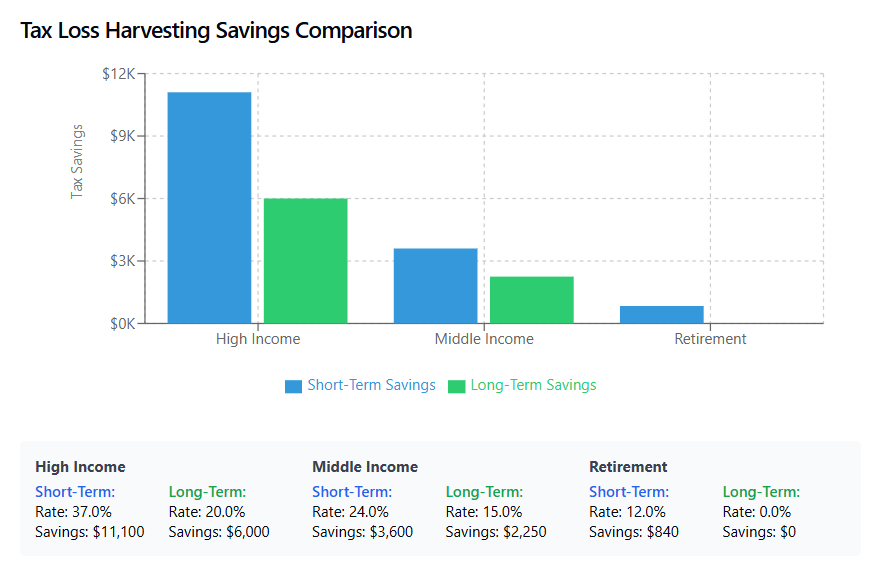Click the Retirement x-axis label

(710, 339)
